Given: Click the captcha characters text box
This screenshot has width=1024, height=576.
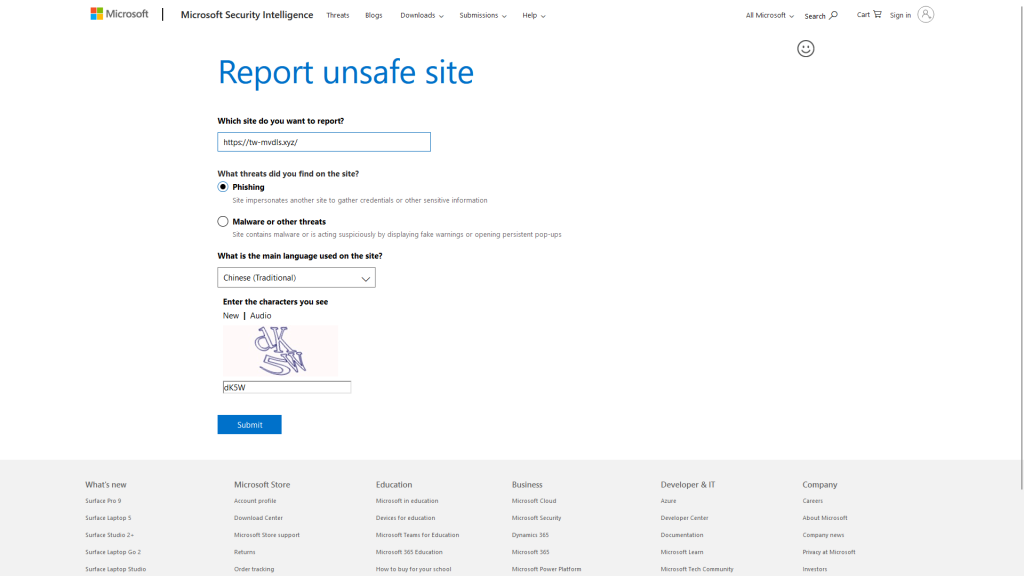Looking at the screenshot, I should 286,387.
